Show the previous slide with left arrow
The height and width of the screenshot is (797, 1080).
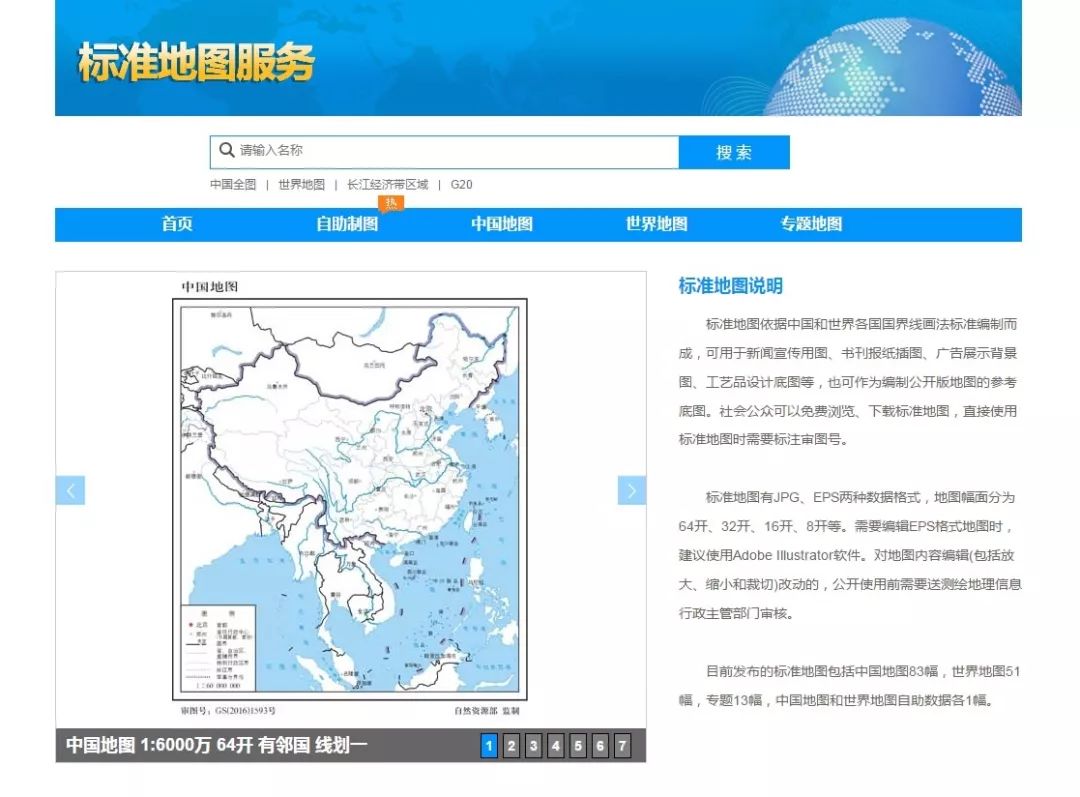click(70, 490)
